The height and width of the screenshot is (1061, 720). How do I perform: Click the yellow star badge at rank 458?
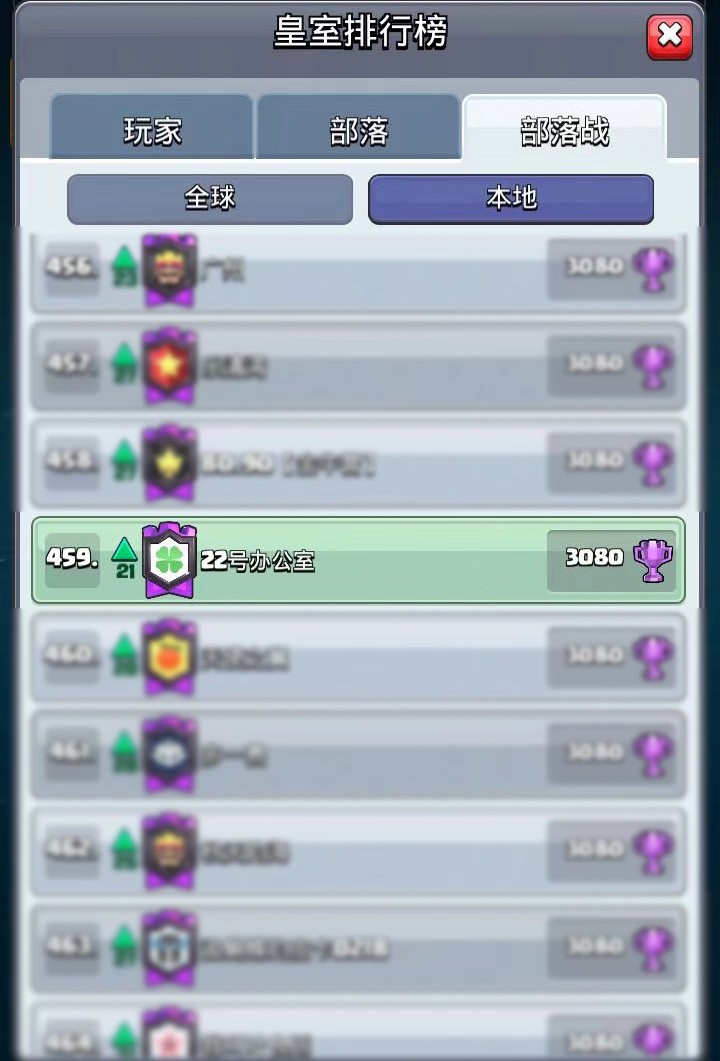pos(170,463)
